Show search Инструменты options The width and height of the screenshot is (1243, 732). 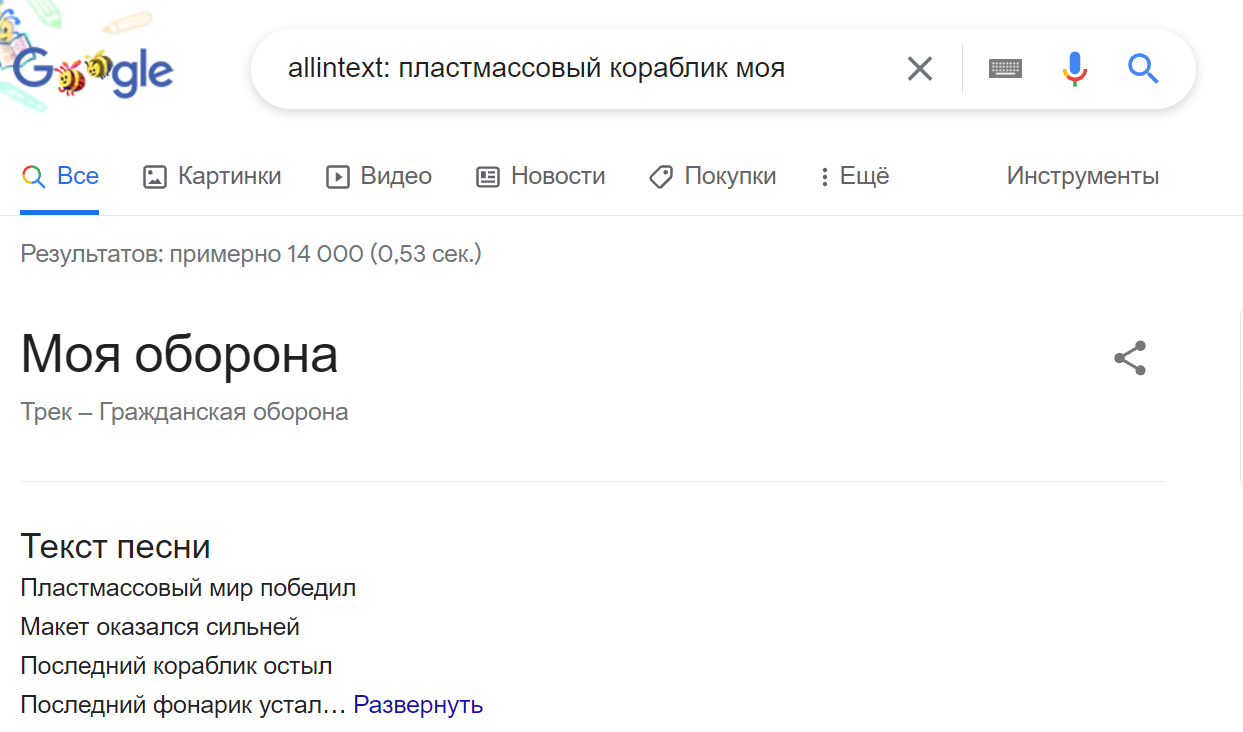(1083, 177)
